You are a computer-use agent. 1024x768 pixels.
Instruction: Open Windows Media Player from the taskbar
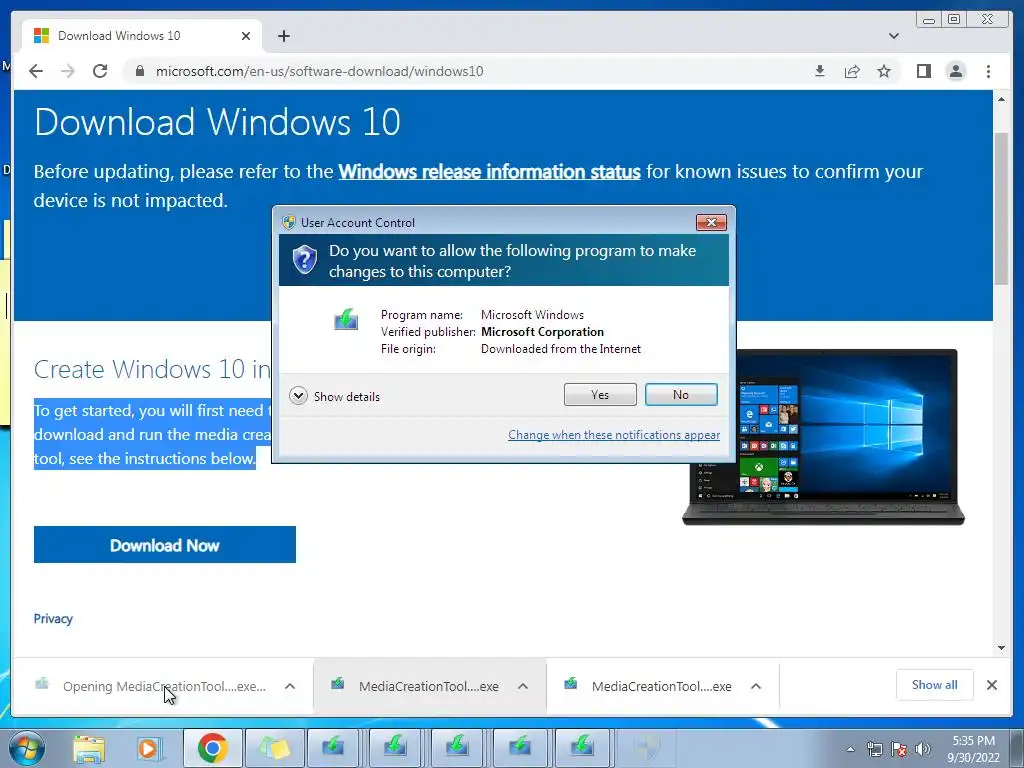(x=149, y=748)
